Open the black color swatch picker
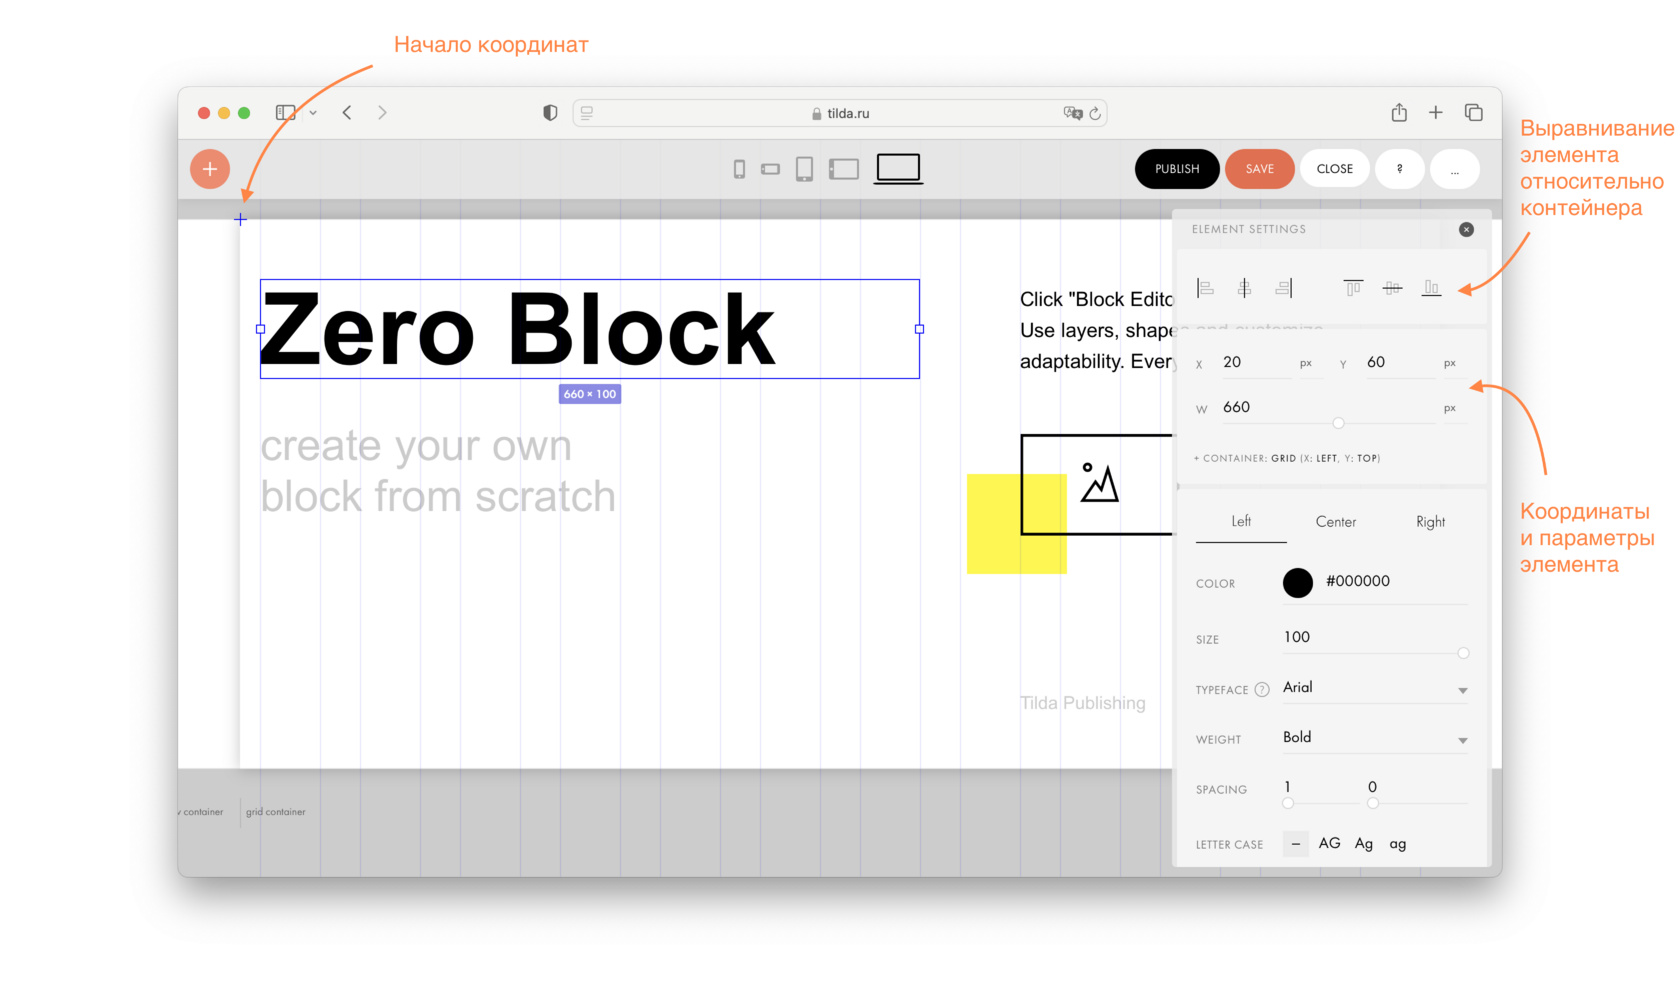This screenshot has width=1680, height=1000. [1297, 582]
